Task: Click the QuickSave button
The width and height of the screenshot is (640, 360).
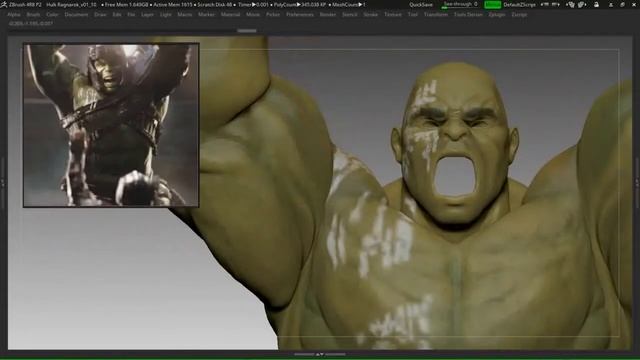Action: point(421,4)
